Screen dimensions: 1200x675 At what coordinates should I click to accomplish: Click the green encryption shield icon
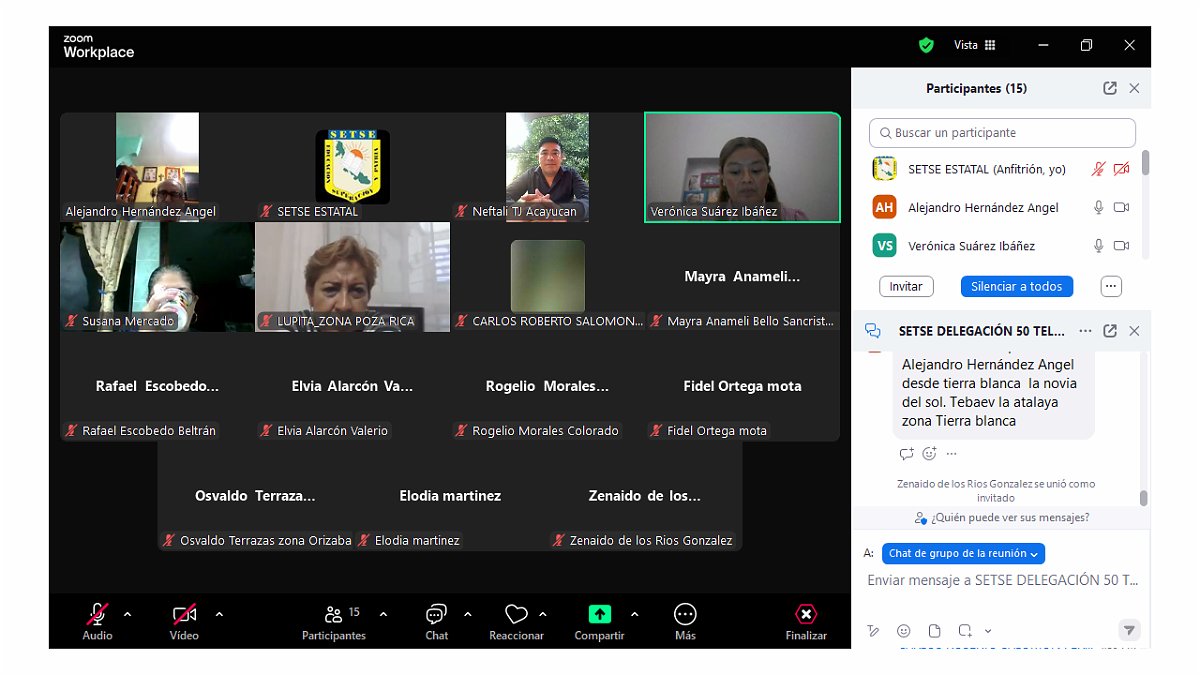click(x=926, y=45)
